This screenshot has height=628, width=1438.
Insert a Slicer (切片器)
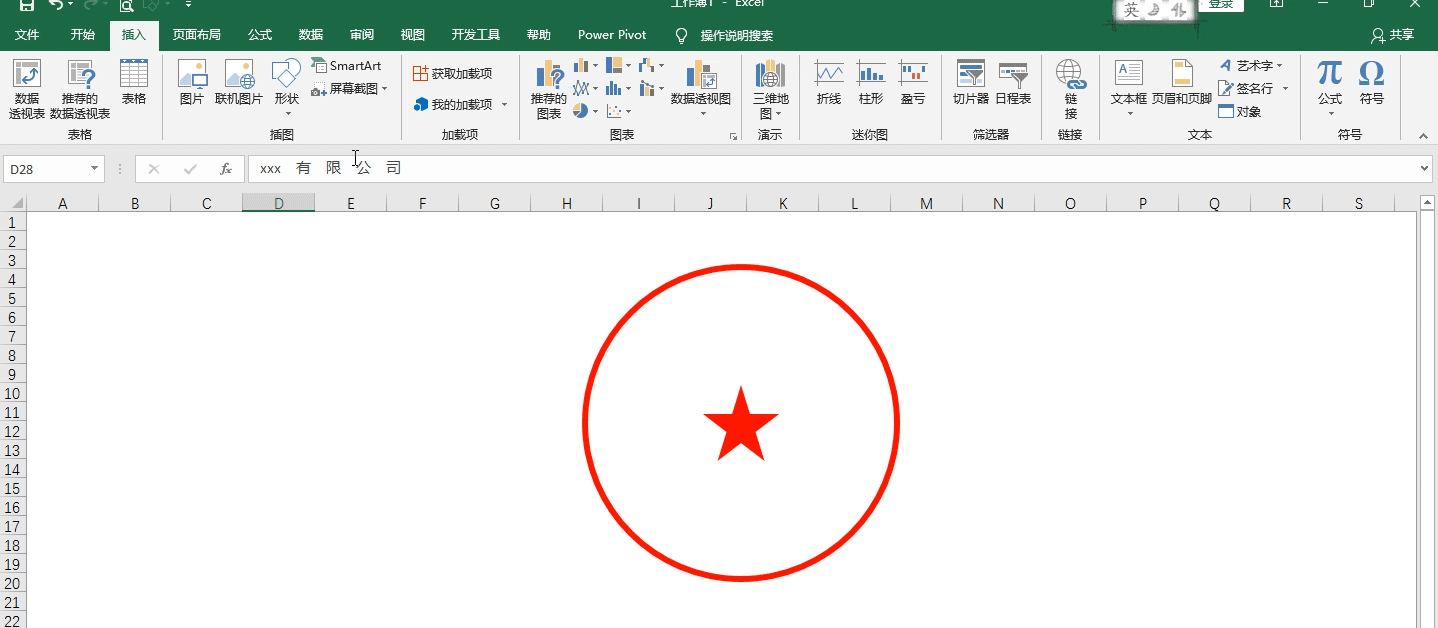[x=971, y=83]
